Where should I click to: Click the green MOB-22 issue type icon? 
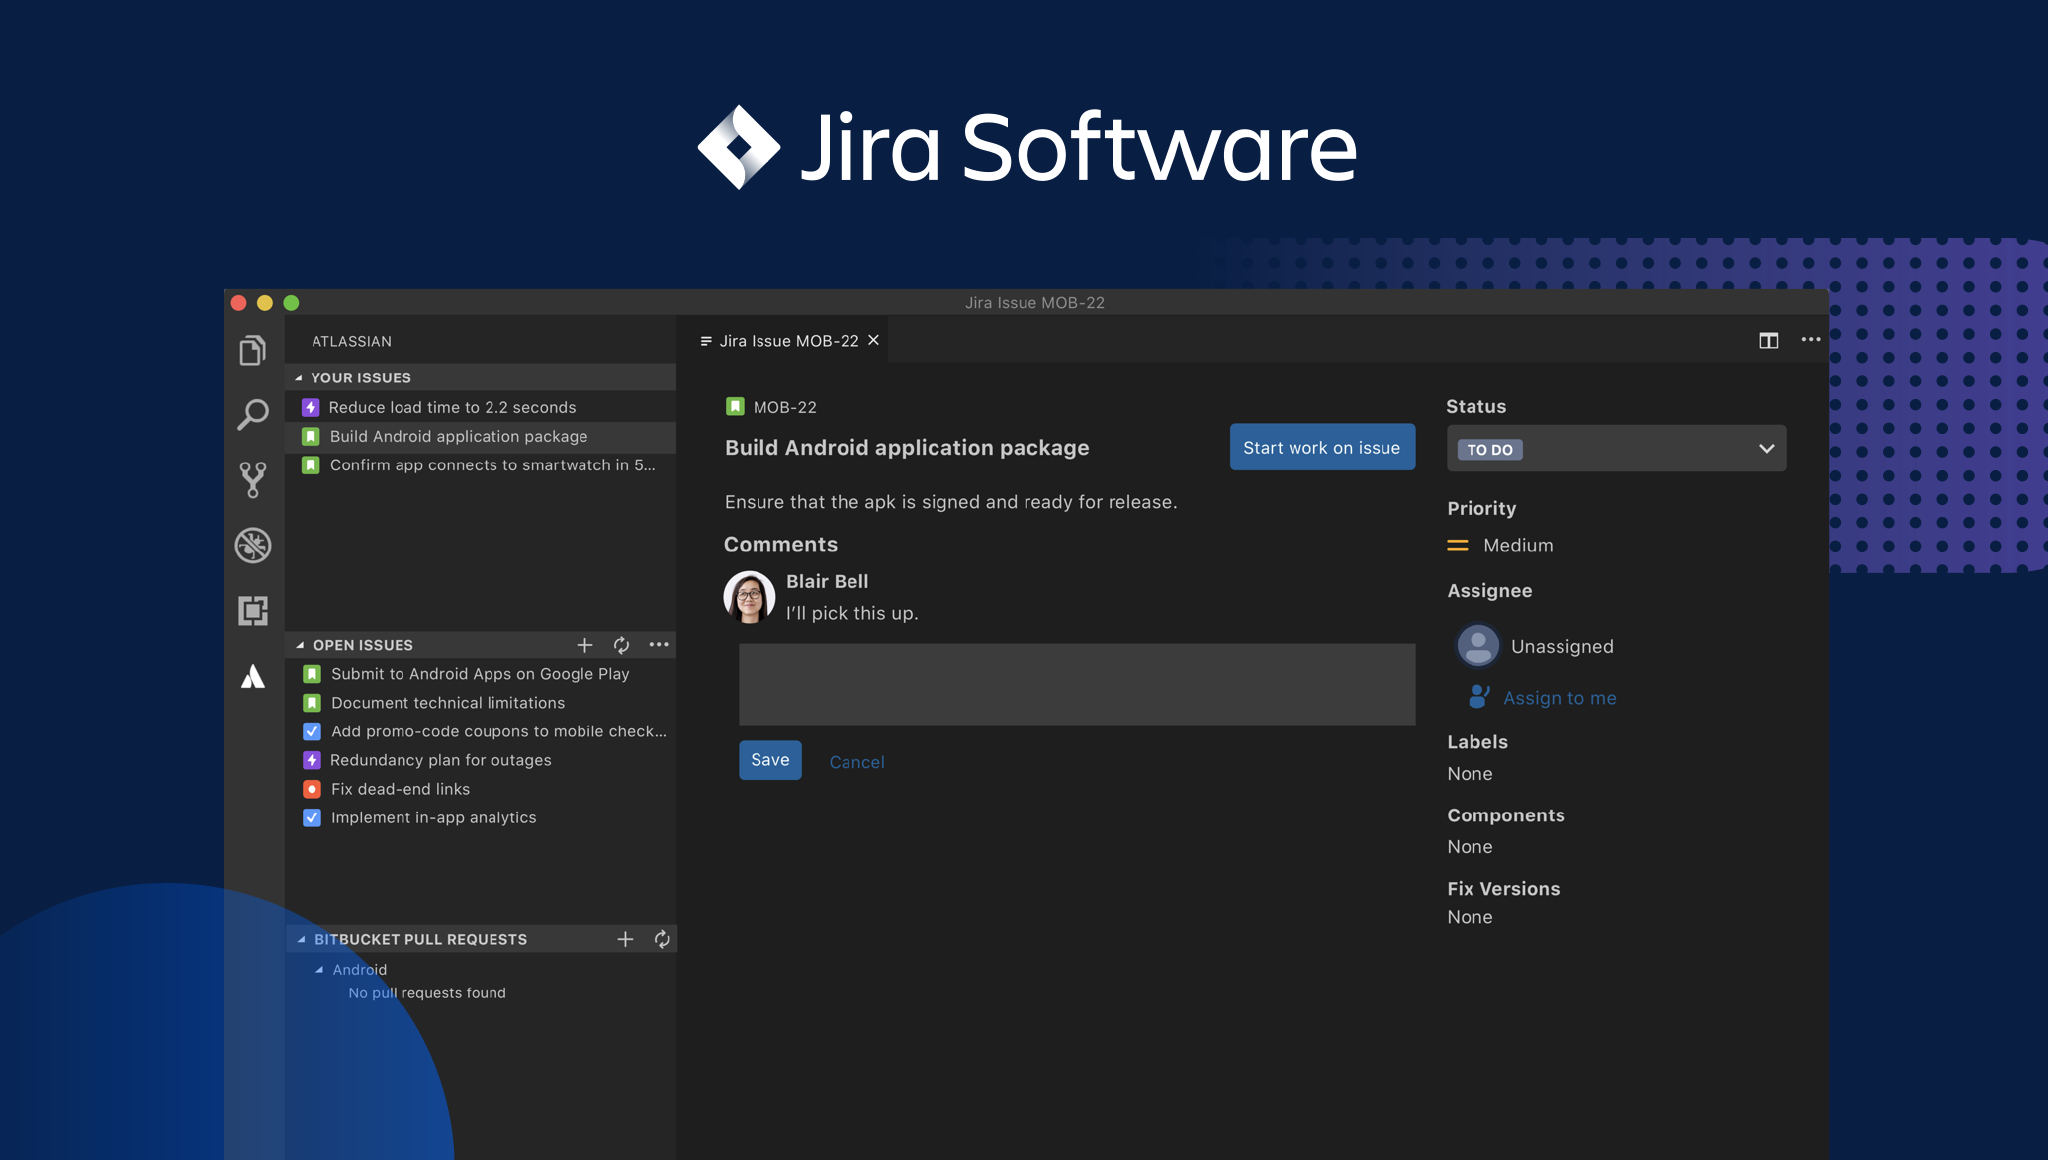coord(735,406)
